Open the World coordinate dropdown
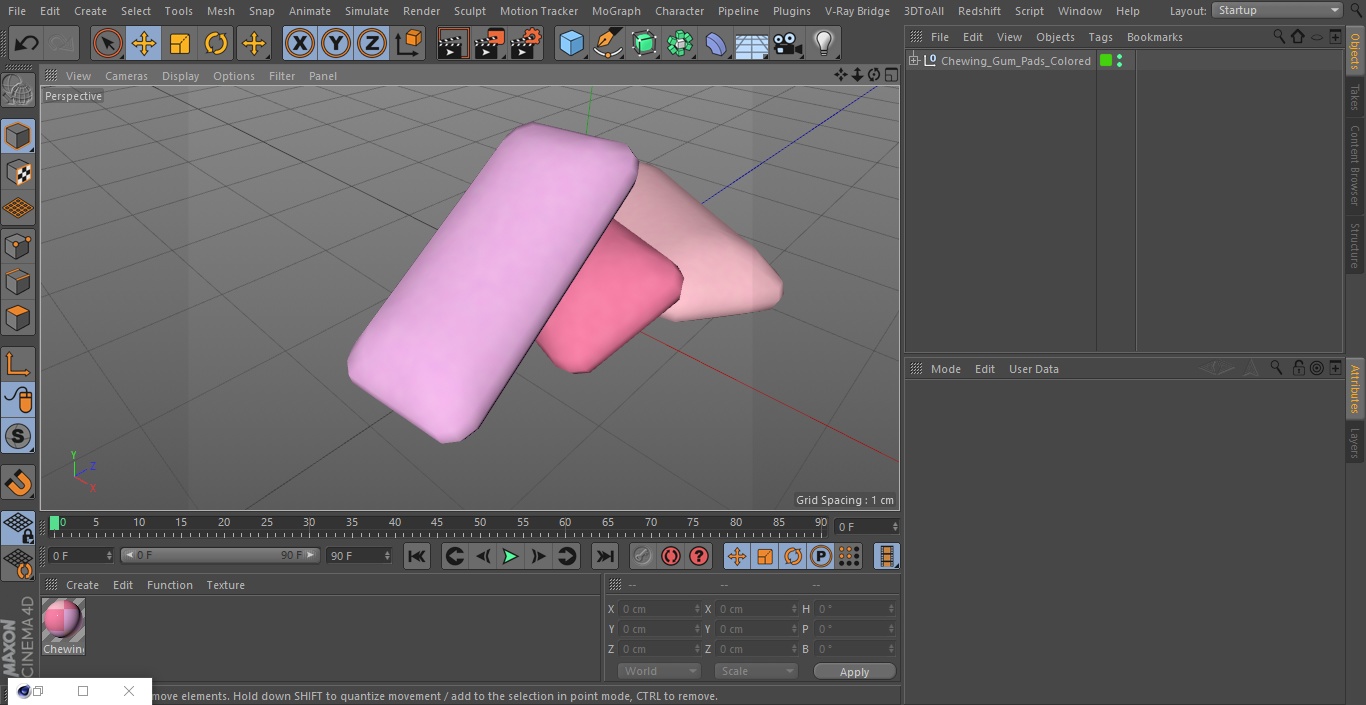 (x=659, y=671)
